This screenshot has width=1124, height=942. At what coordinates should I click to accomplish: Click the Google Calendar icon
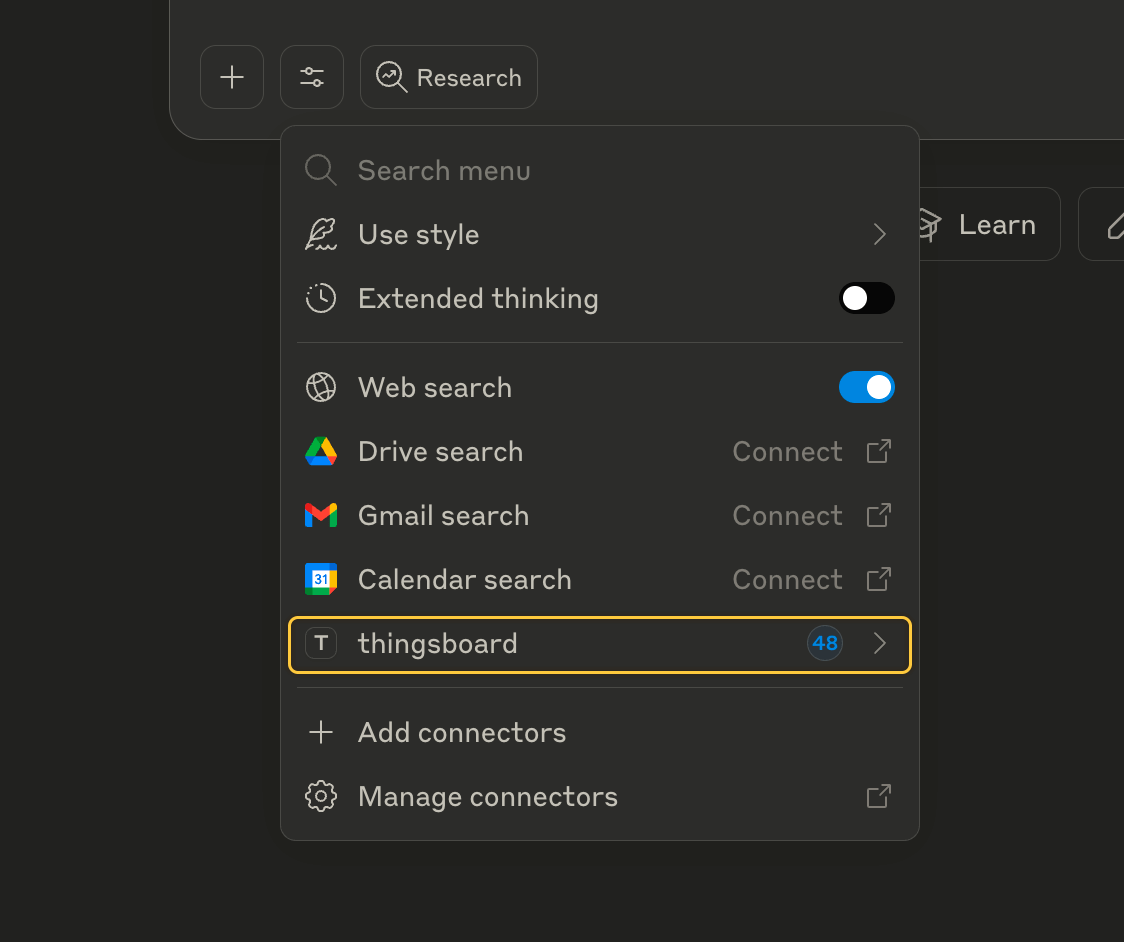[x=321, y=580]
